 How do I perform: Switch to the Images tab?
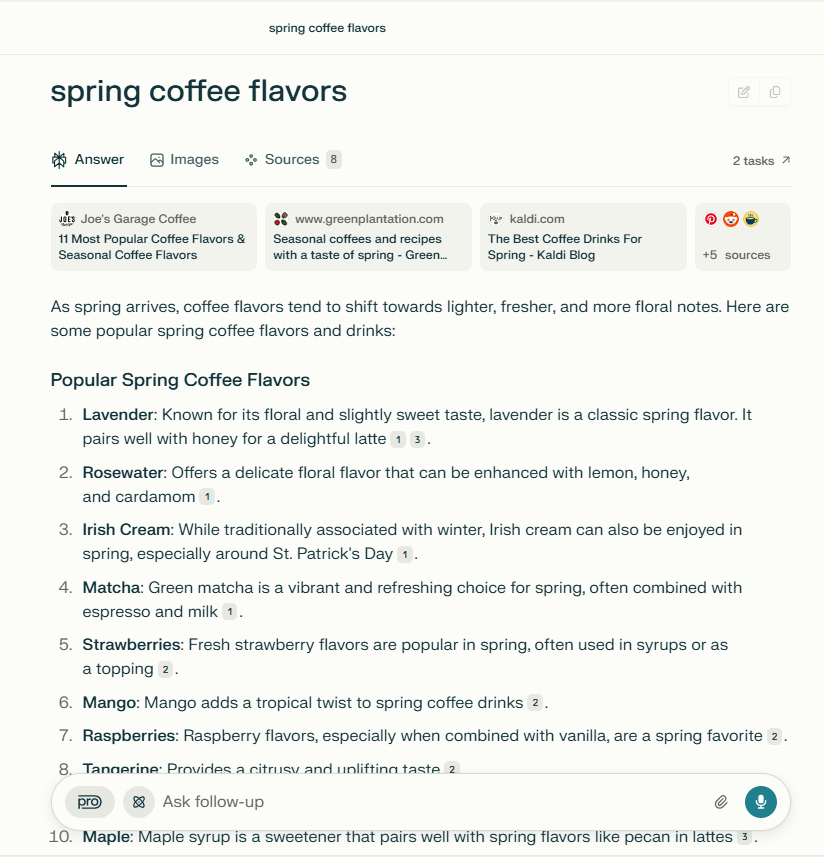click(x=184, y=160)
